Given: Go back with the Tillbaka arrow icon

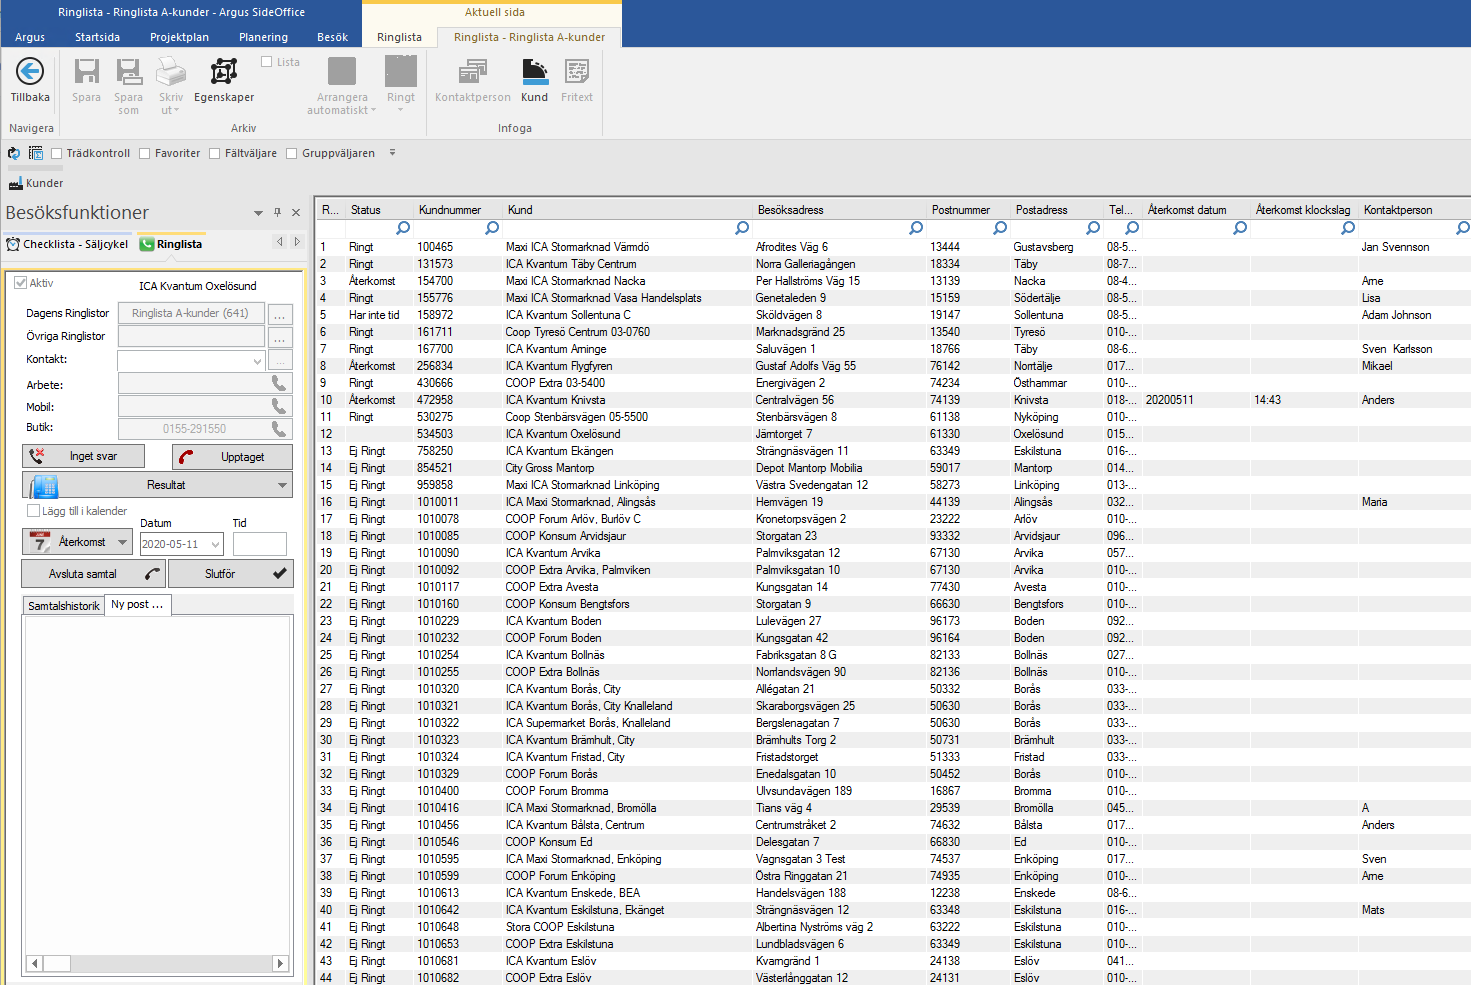Looking at the screenshot, I should pyautogui.click(x=30, y=71).
